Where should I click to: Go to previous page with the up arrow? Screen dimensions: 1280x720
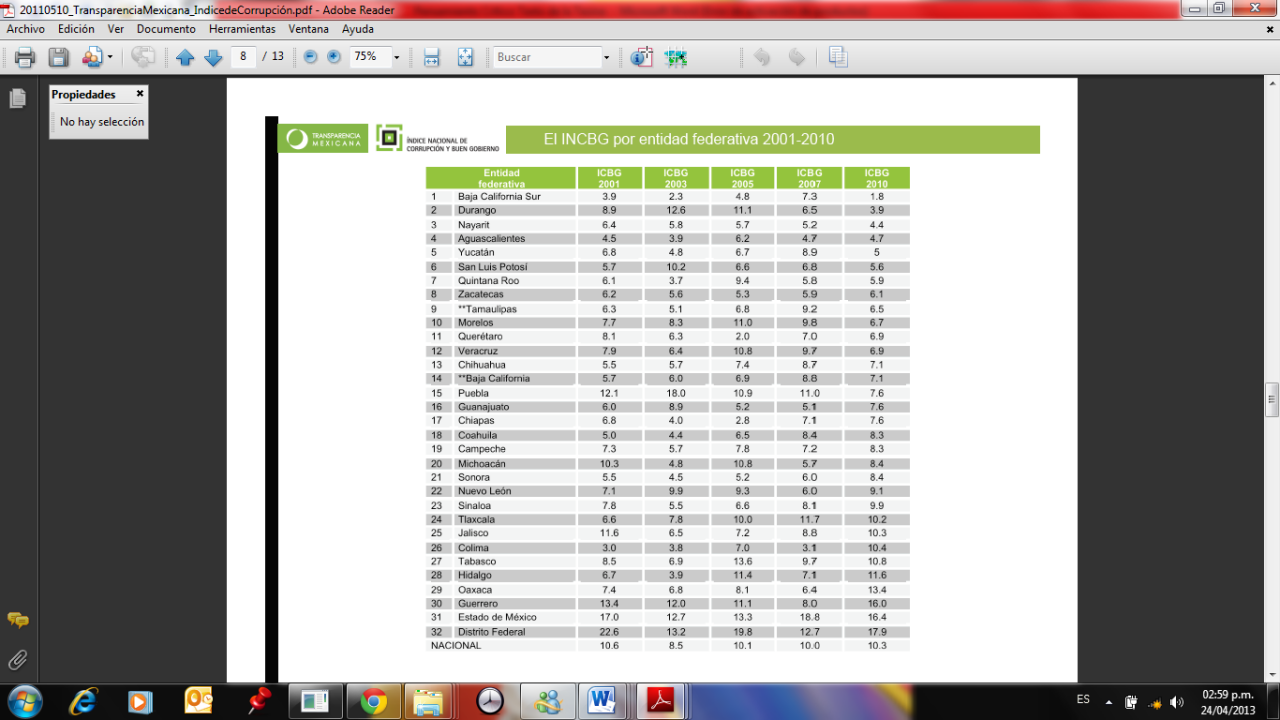185,57
